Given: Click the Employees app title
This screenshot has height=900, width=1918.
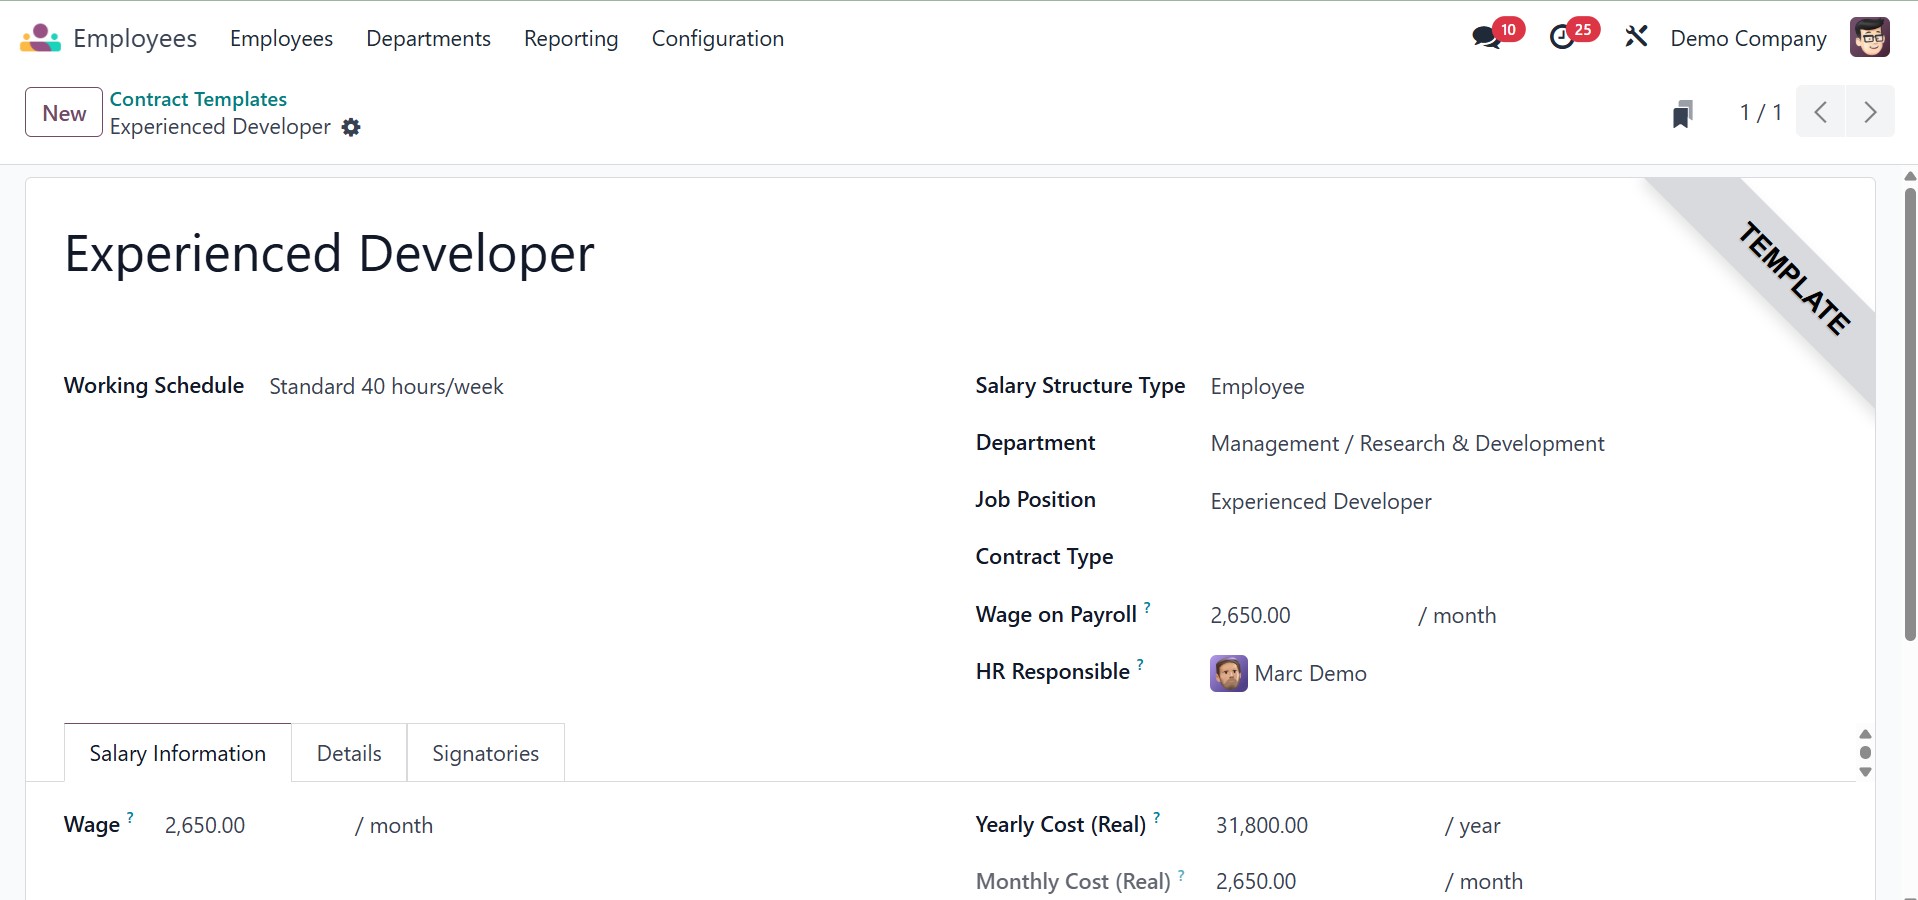Looking at the screenshot, I should [x=135, y=38].
